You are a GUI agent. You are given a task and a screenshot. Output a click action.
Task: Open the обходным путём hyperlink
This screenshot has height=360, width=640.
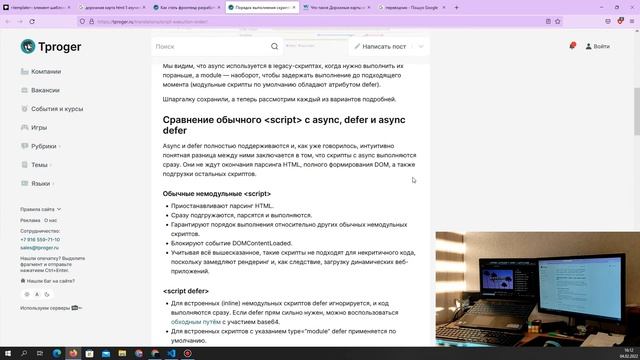(x=196, y=322)
